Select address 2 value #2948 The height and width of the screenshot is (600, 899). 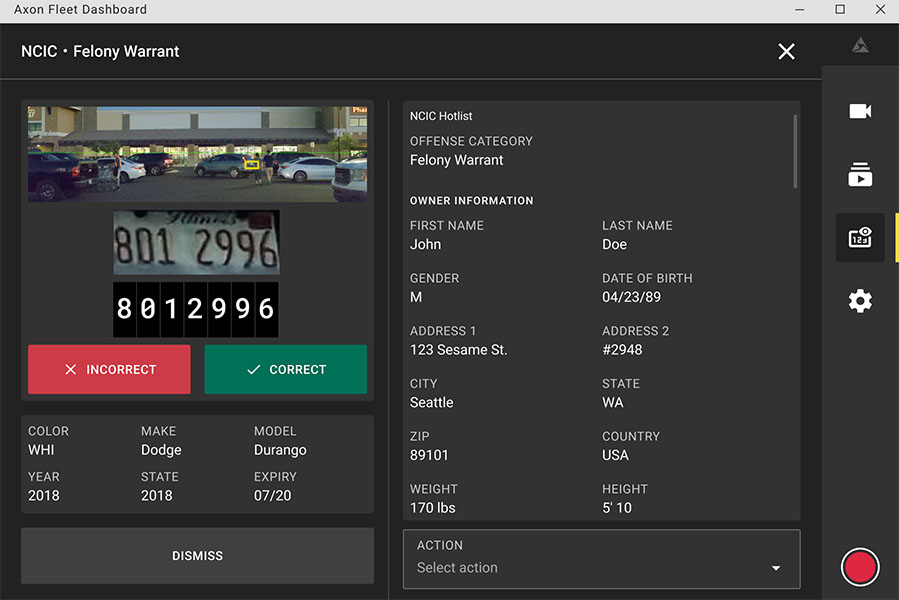622,350
